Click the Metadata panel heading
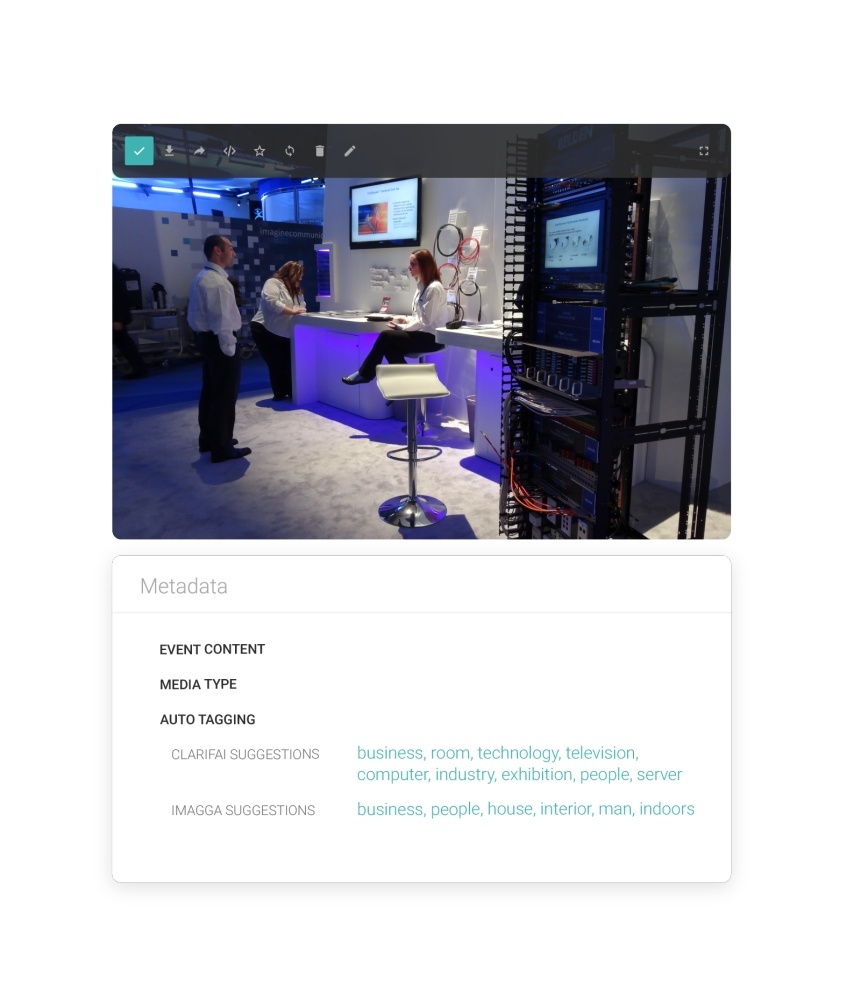The image size is (847, 1000). tap(184, 586)
